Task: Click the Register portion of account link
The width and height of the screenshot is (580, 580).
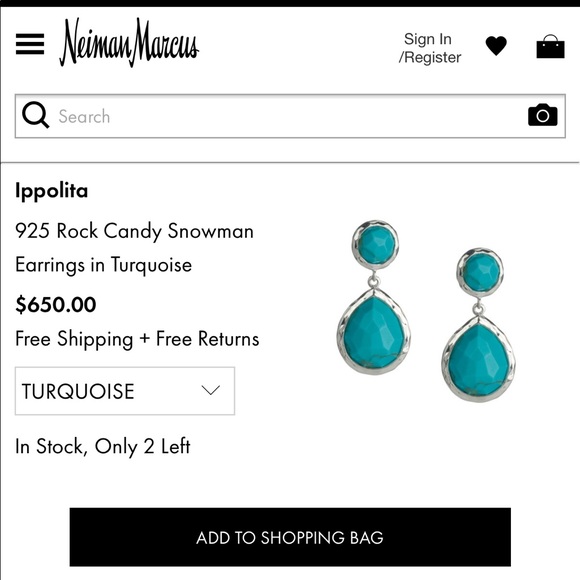Action: pyautogui.click(x=429, y=58)
